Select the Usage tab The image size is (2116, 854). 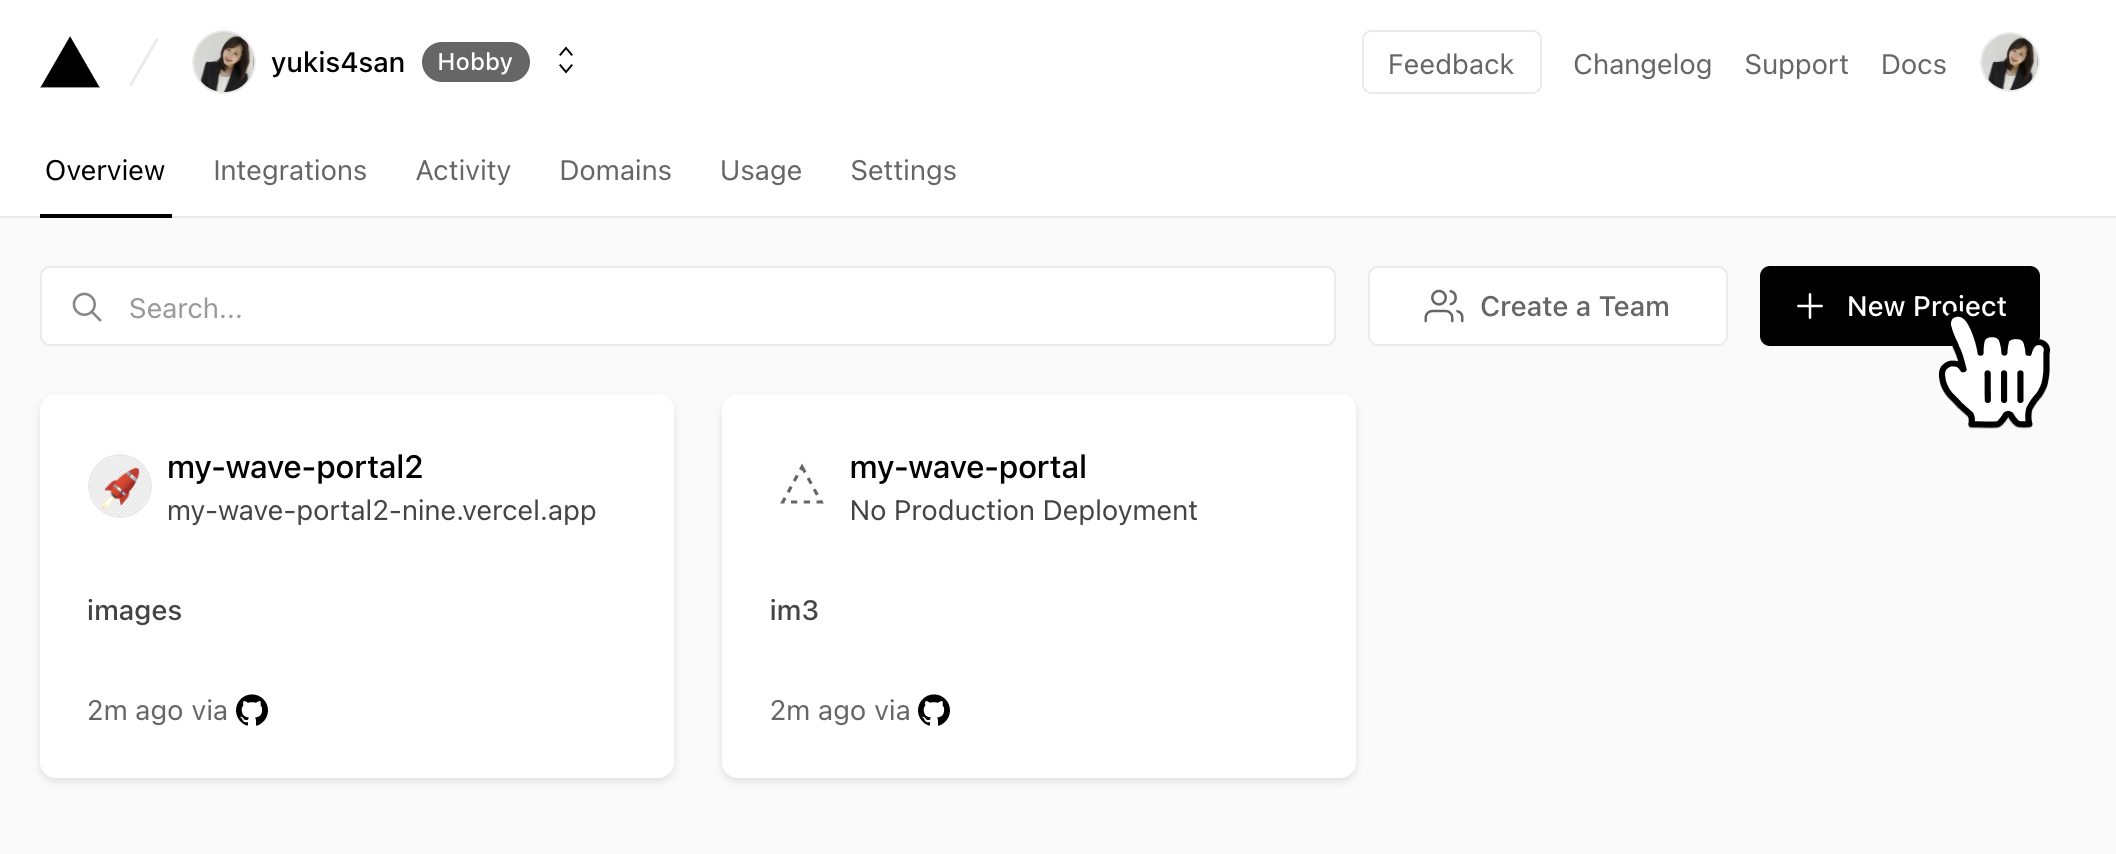tap(761, 170)
